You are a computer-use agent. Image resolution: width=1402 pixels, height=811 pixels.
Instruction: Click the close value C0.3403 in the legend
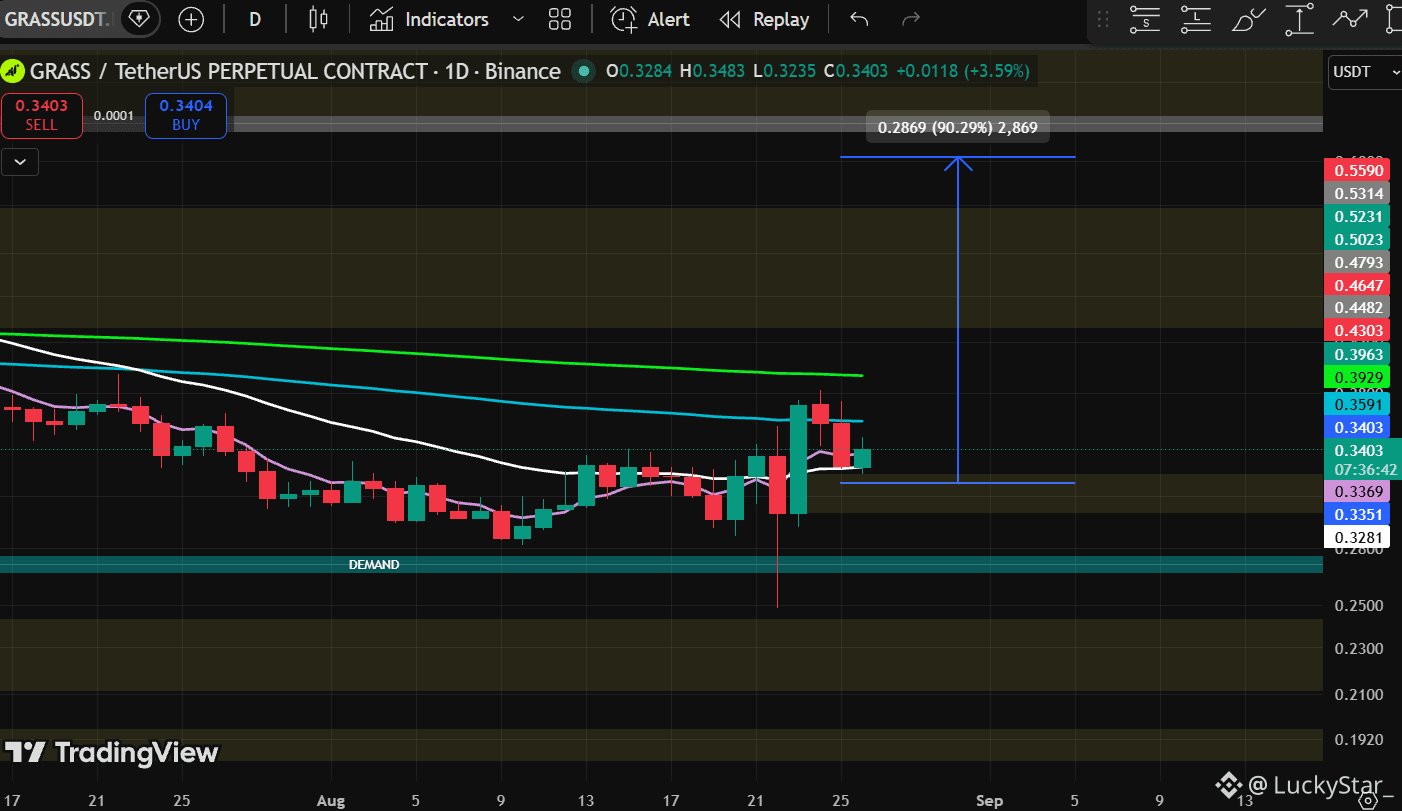point(855,71)
